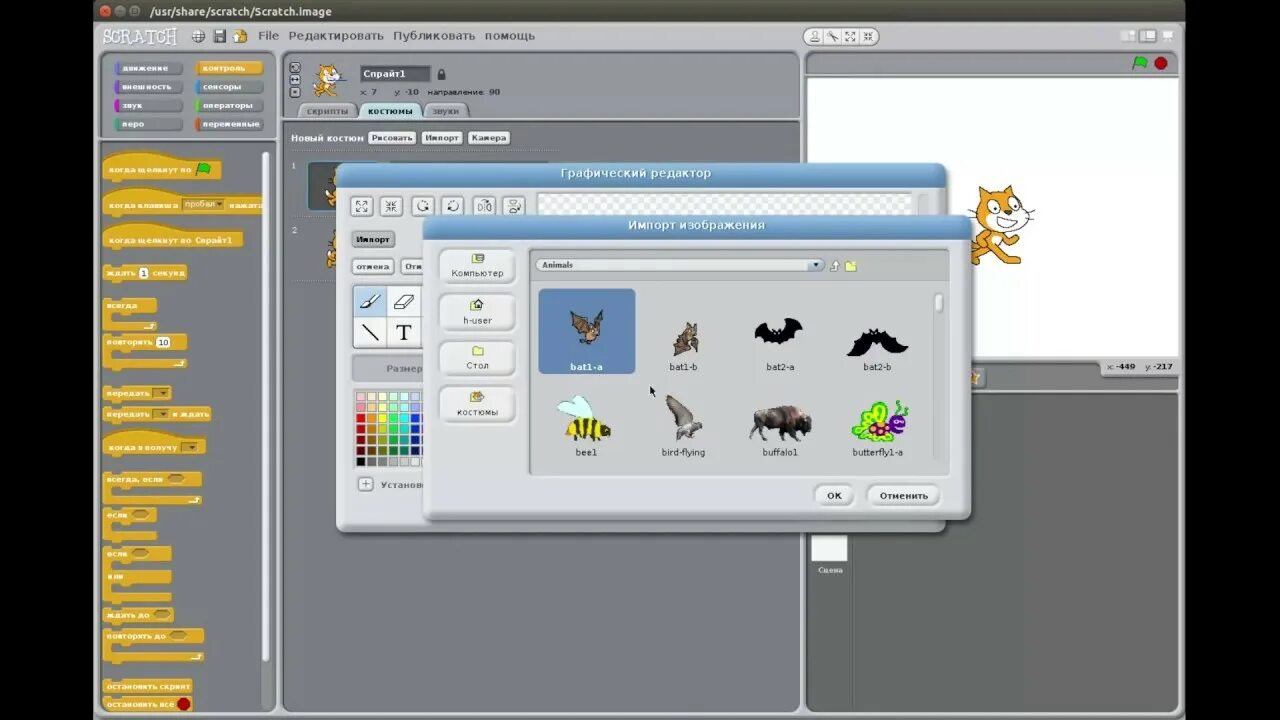This screenshot has width=1280, height=720.
Task: Select the text T tool
Action: point(404,333)
